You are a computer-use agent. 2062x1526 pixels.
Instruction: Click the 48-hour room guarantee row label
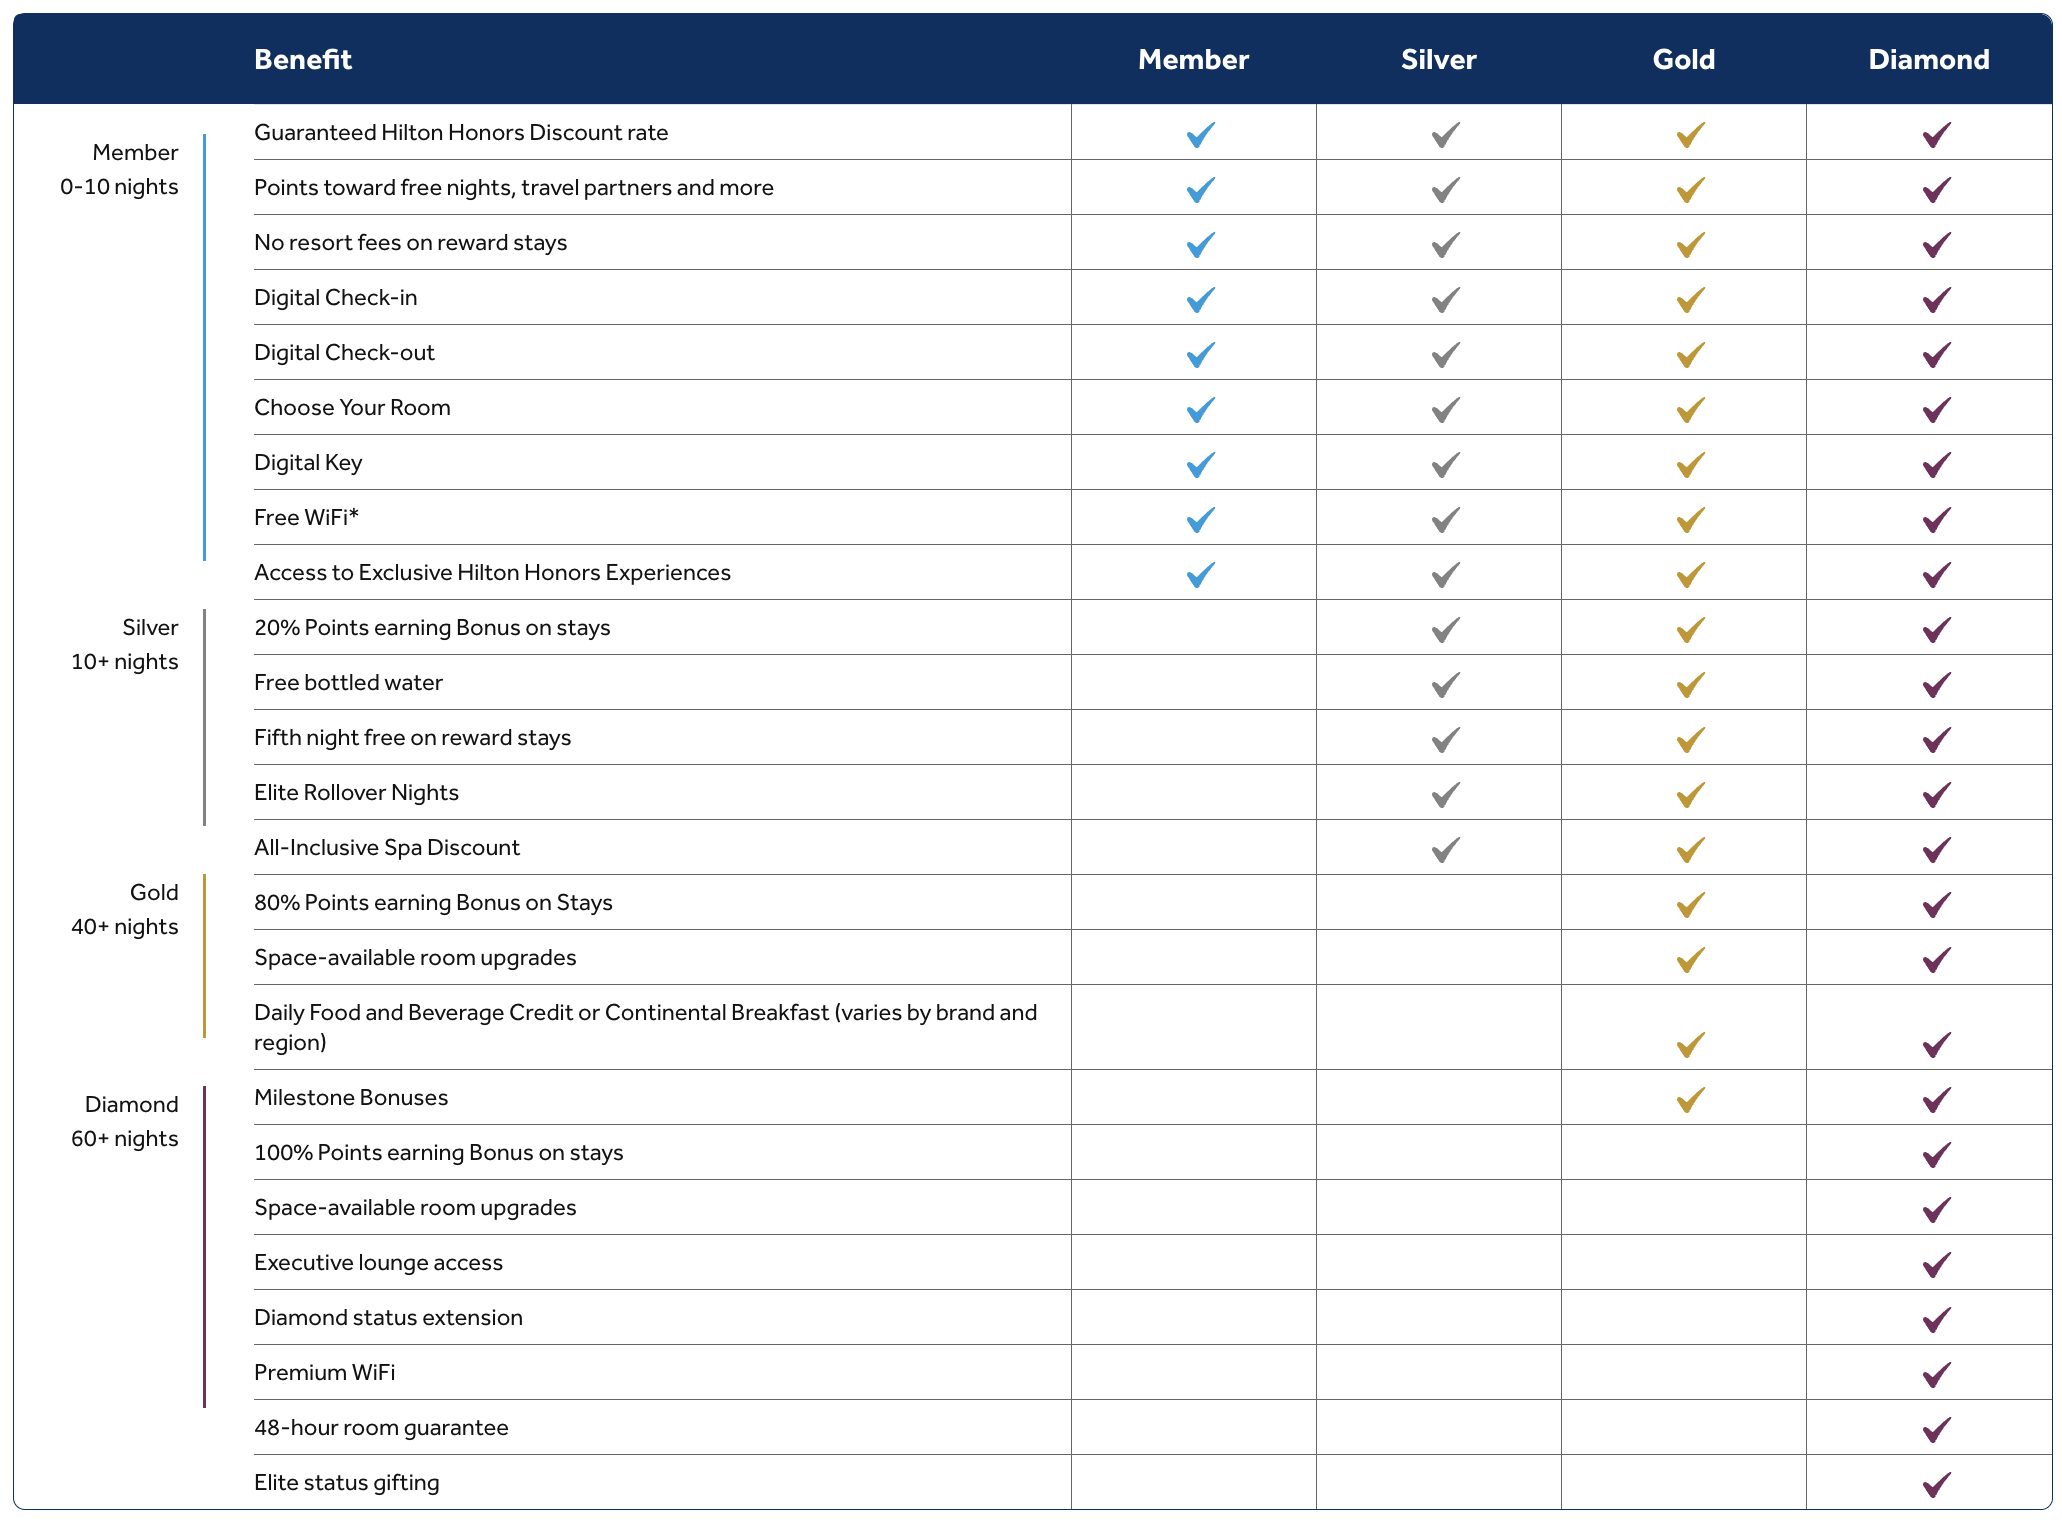click(381, 1427)
